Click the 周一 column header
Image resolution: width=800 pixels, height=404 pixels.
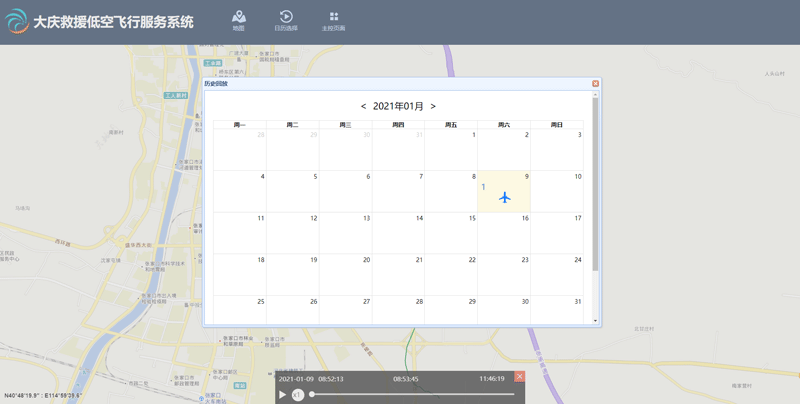239,125
